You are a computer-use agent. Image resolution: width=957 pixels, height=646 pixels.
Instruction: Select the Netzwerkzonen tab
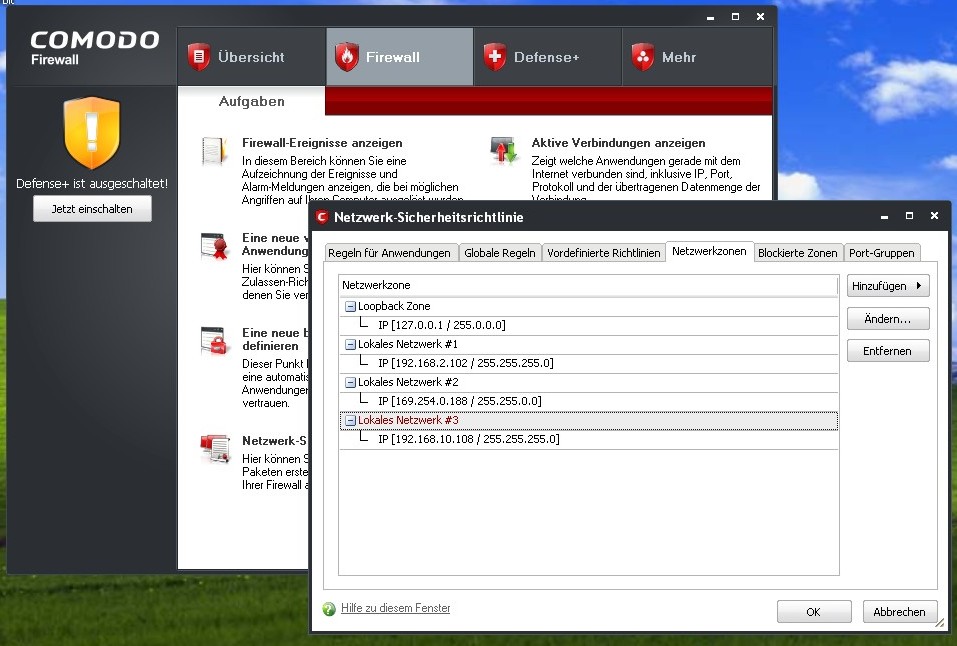coord(709,251)
